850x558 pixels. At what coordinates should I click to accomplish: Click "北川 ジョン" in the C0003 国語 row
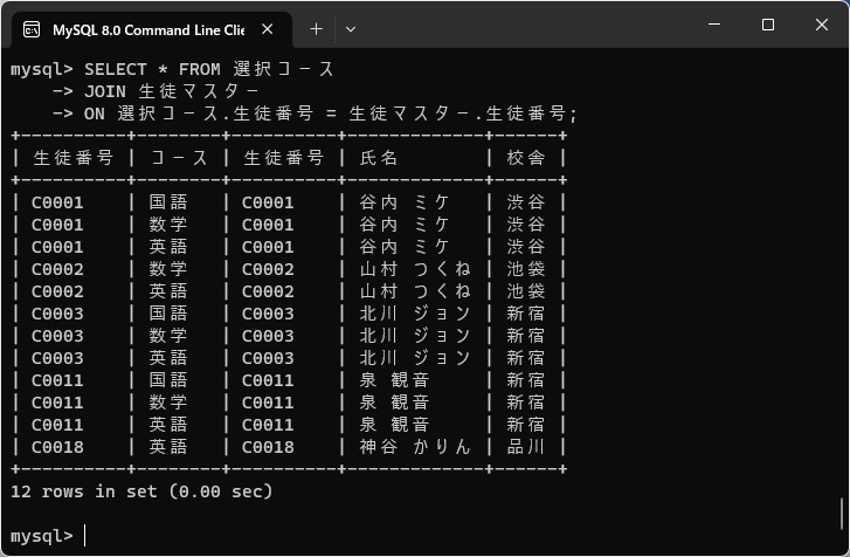pyautogui.click(x=415, y=313)
